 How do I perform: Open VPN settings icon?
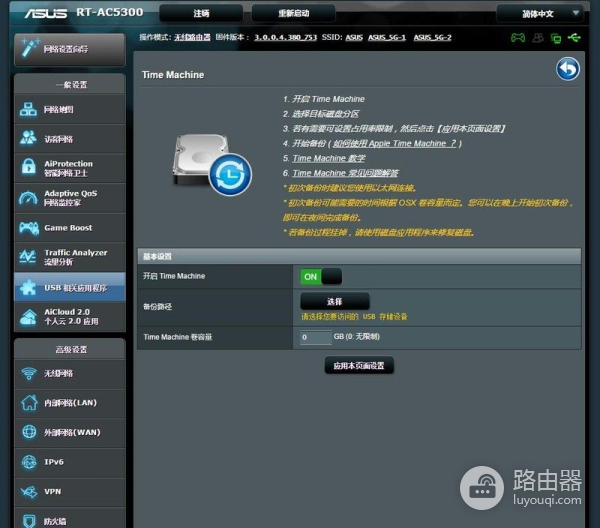(x=29, y=491)
